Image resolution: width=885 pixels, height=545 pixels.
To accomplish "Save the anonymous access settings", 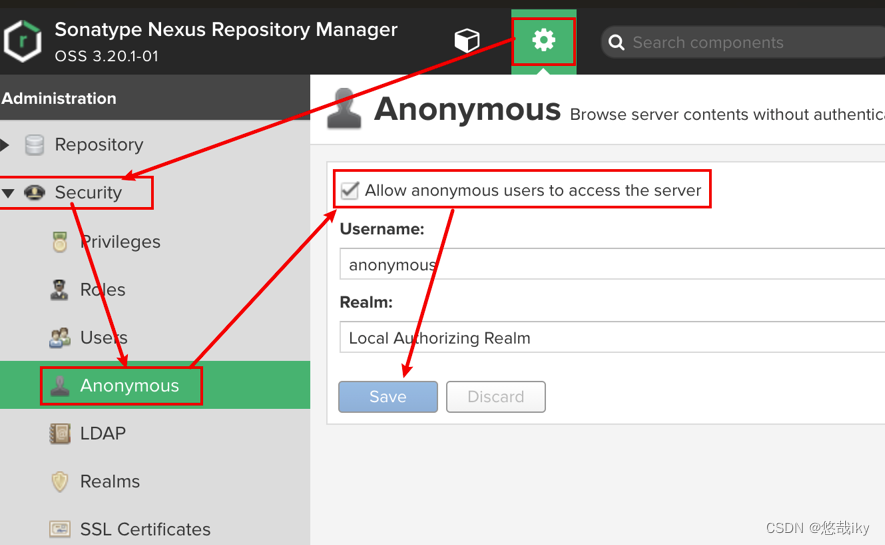I will click(388, 397).
